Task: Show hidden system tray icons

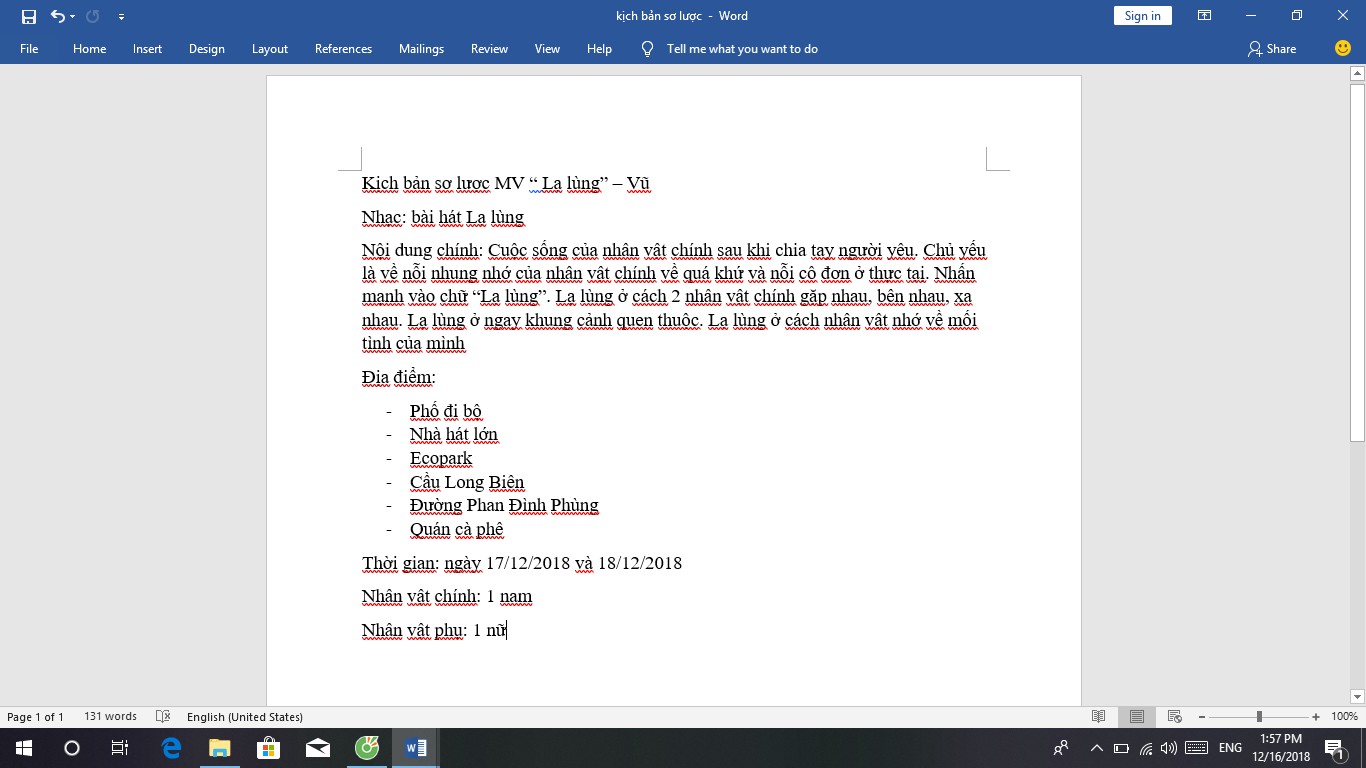Action: click(1097, 748)
